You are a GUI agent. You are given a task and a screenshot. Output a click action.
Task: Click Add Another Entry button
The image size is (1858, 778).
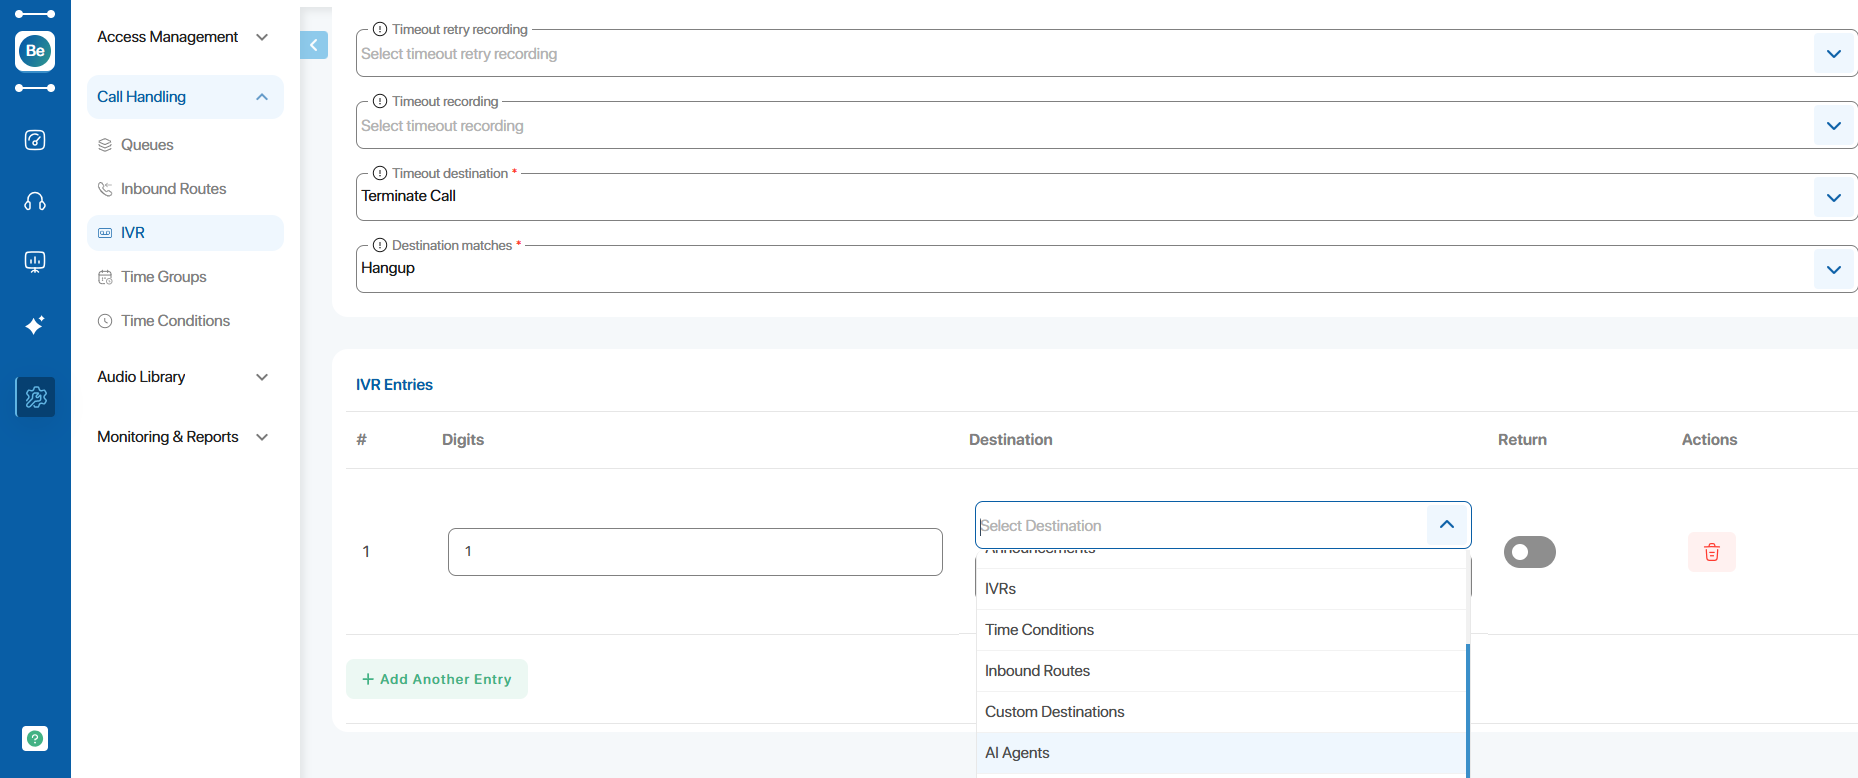(x=437, y=679)
